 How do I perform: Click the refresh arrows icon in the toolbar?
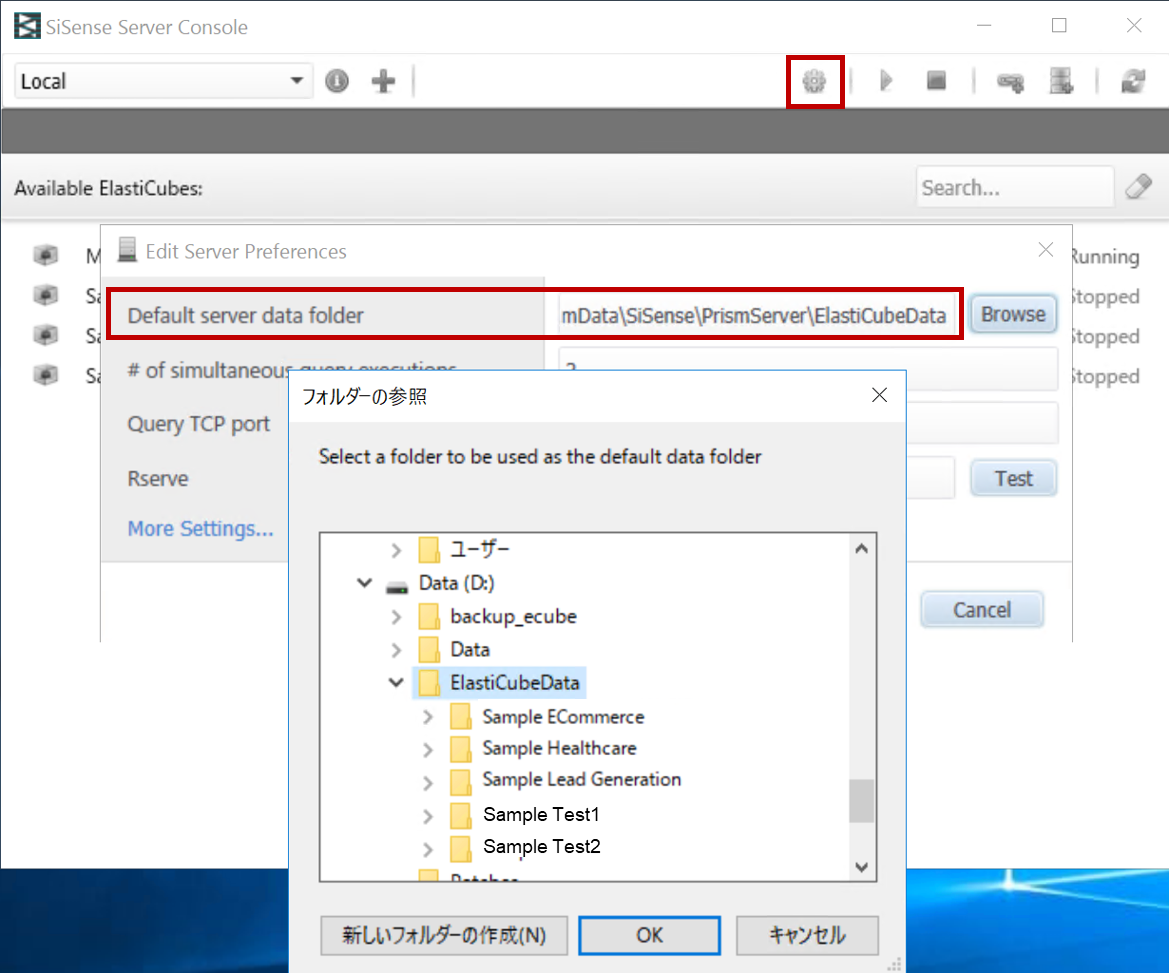point(1133,81)
